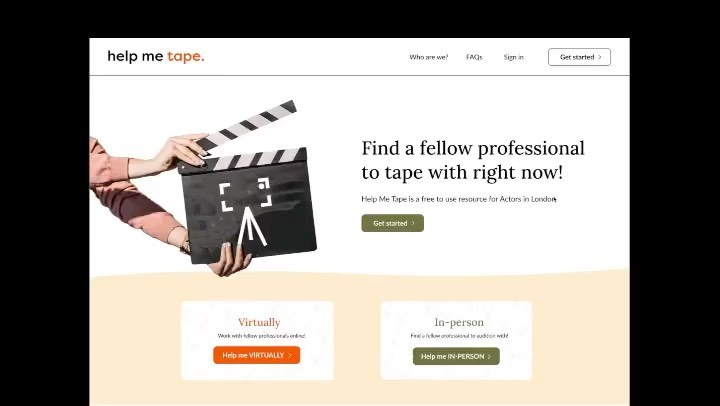
Task: Click the white tripod icon on clapperboard
Action: pos(251,226)
